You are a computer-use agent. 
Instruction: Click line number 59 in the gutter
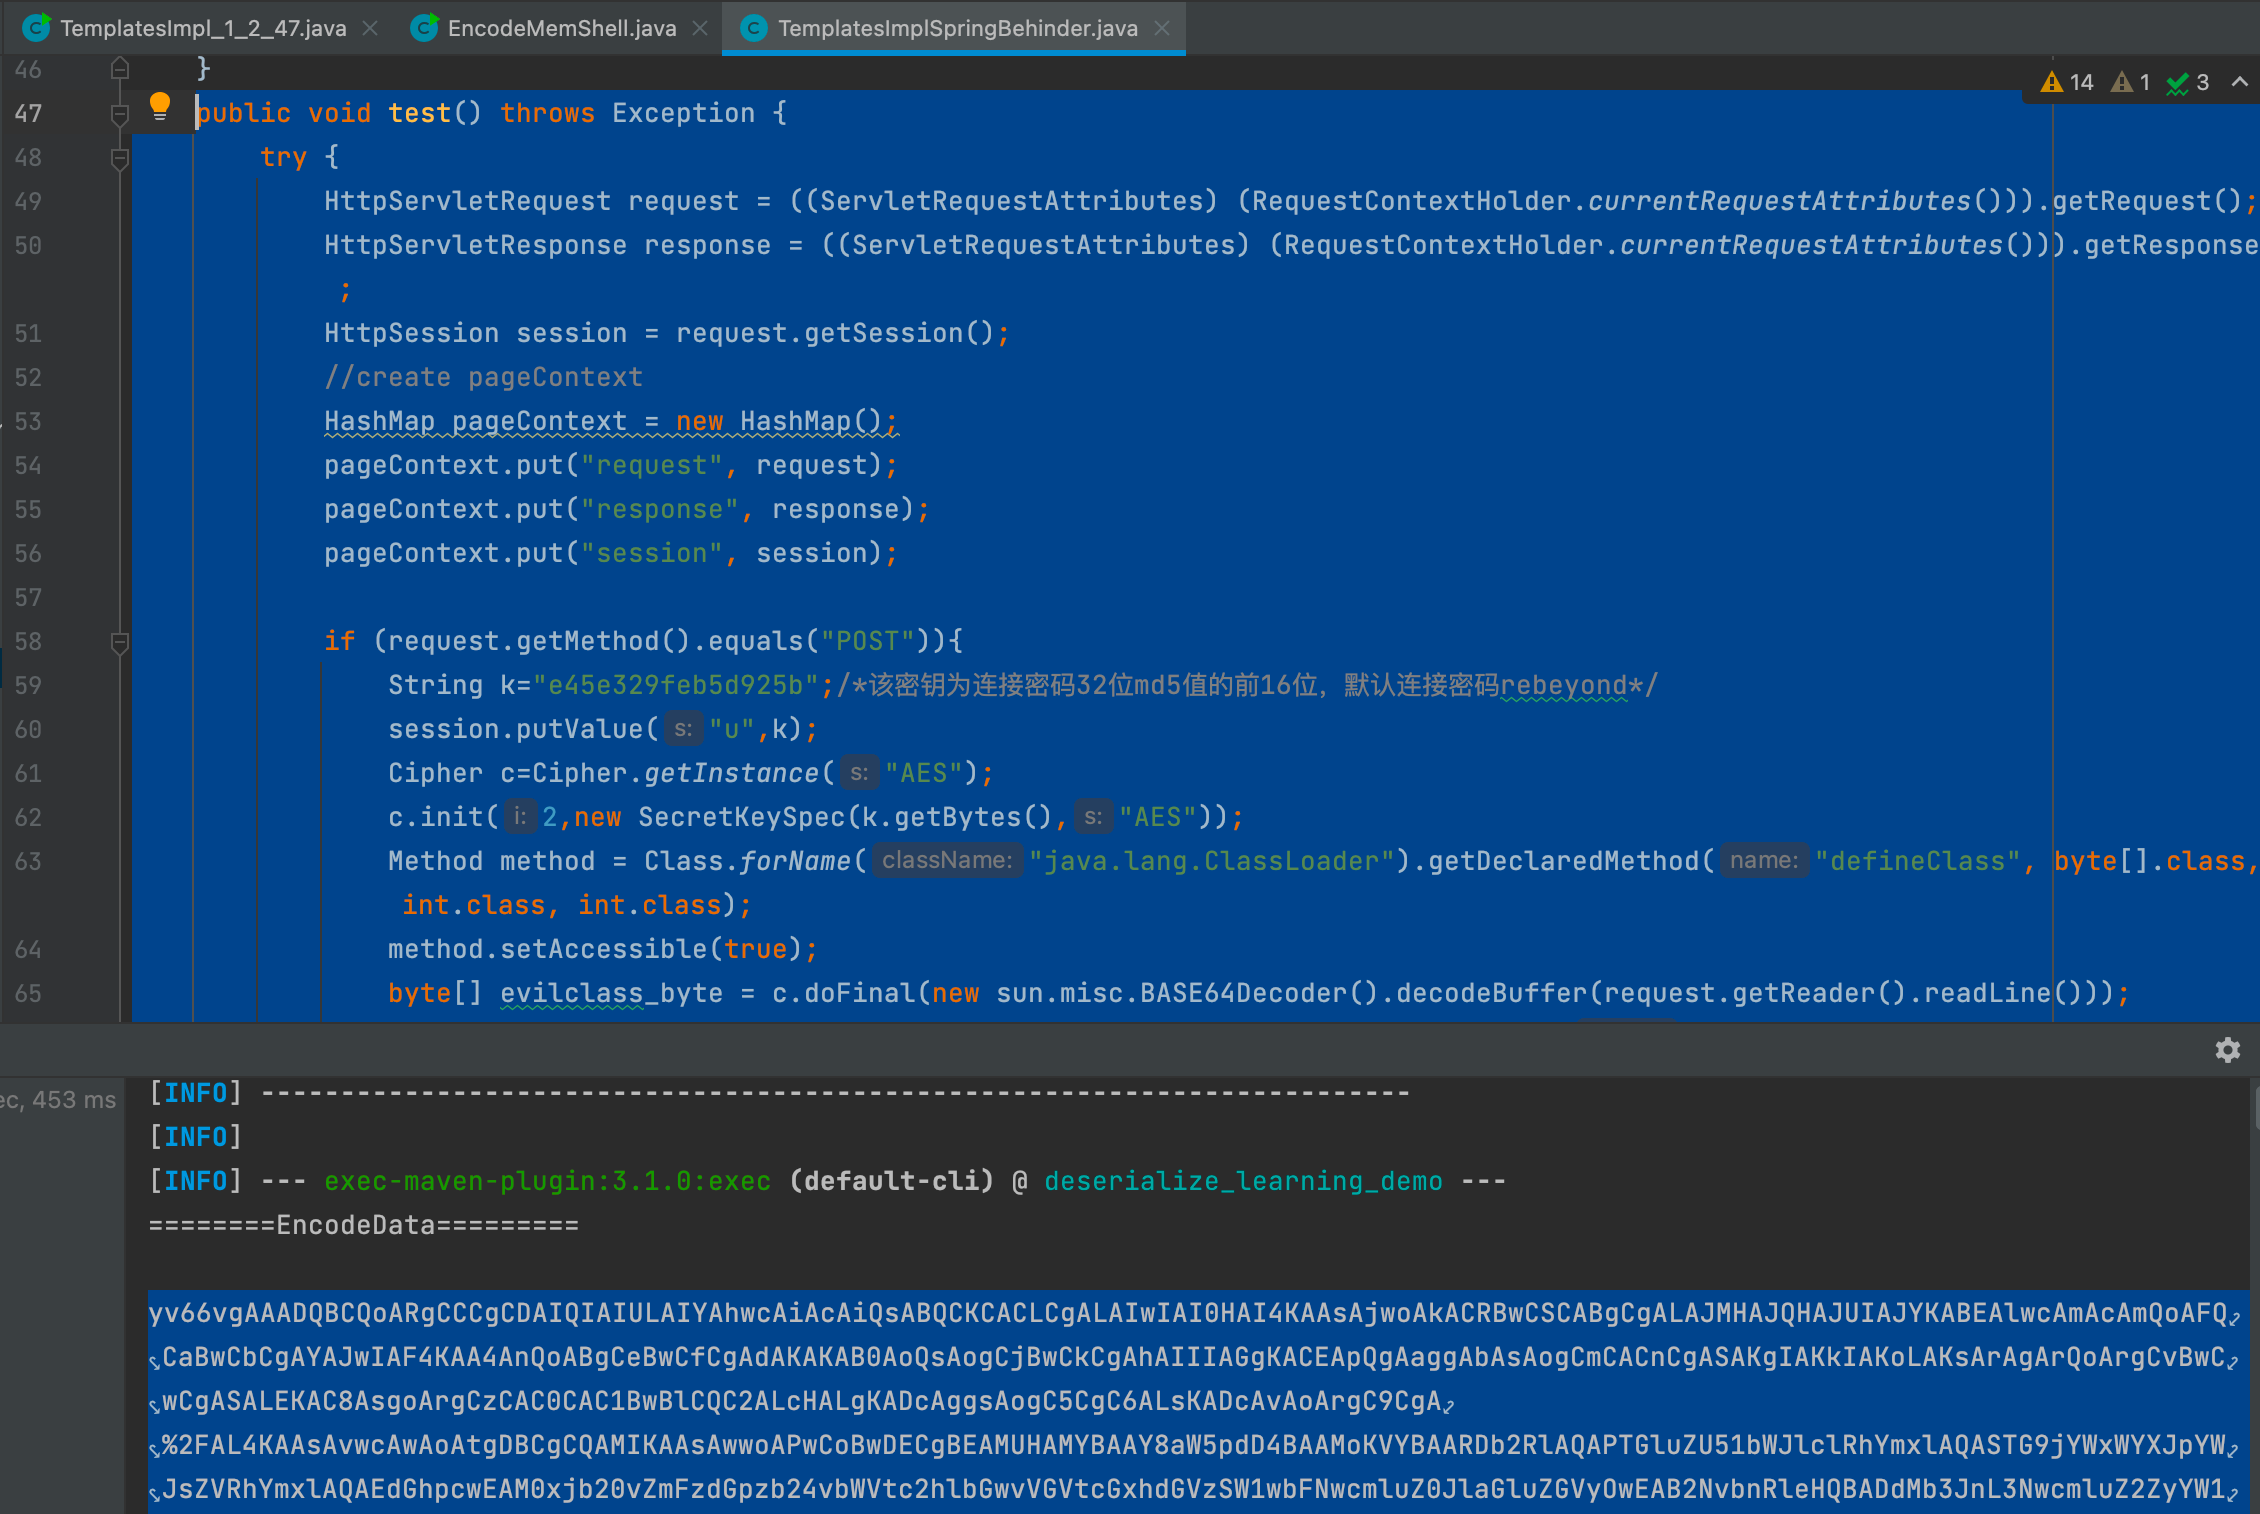coord(28,686)
